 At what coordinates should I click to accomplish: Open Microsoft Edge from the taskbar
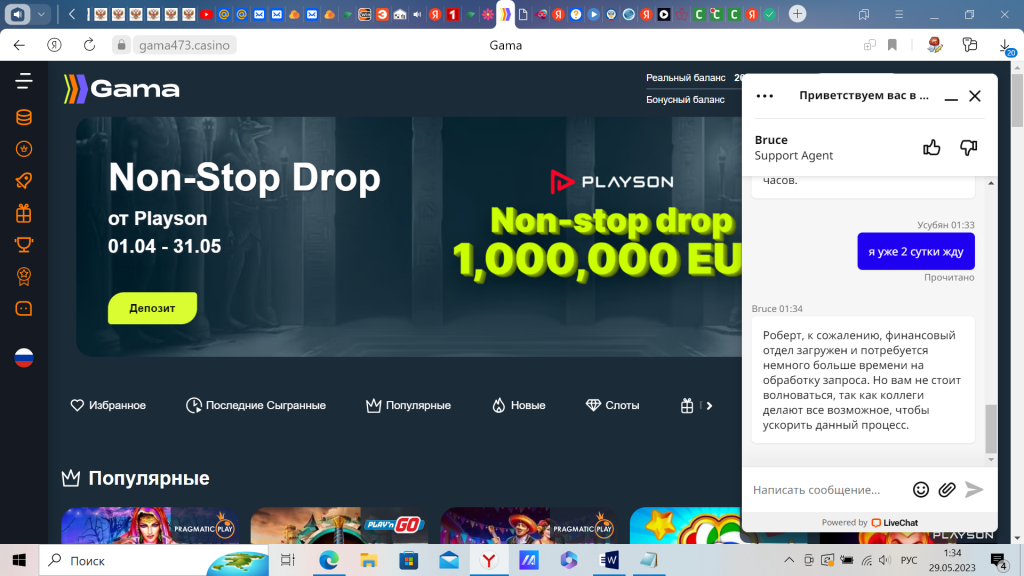pyautogui.click(x=328, y=560)
